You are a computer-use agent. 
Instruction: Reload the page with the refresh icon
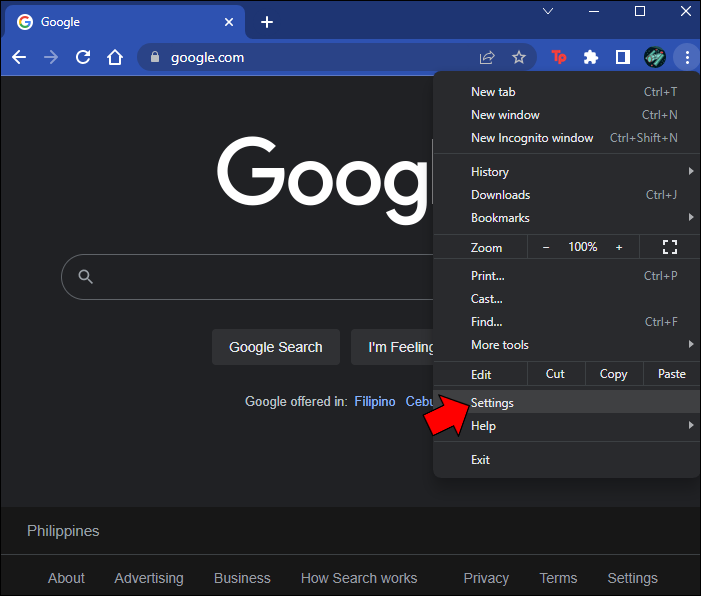(x=83, y=57)
